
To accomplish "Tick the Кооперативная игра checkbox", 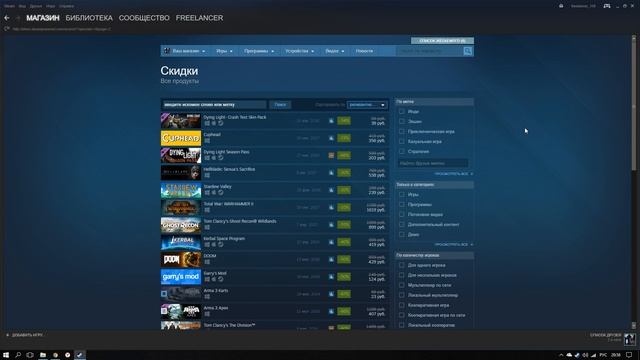I will tap(402, 305).
